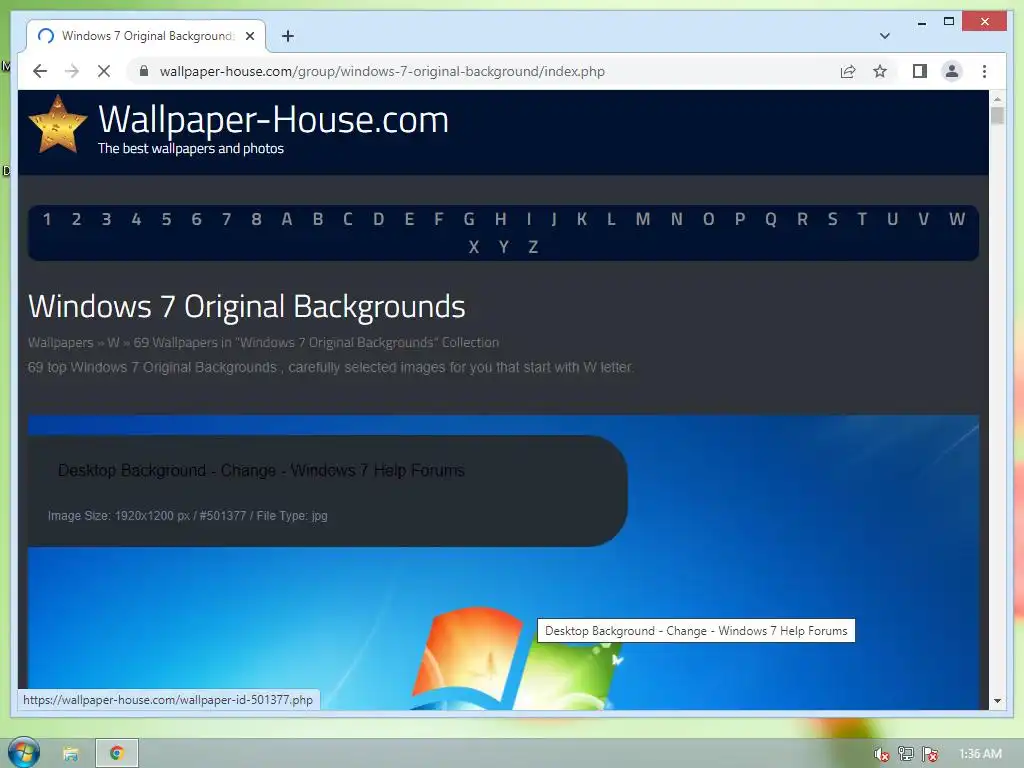The width and height of the screenshot is (1024, 768).
Task: Open the letter O index
Action: pyautogui.click(x=709, y=219)
